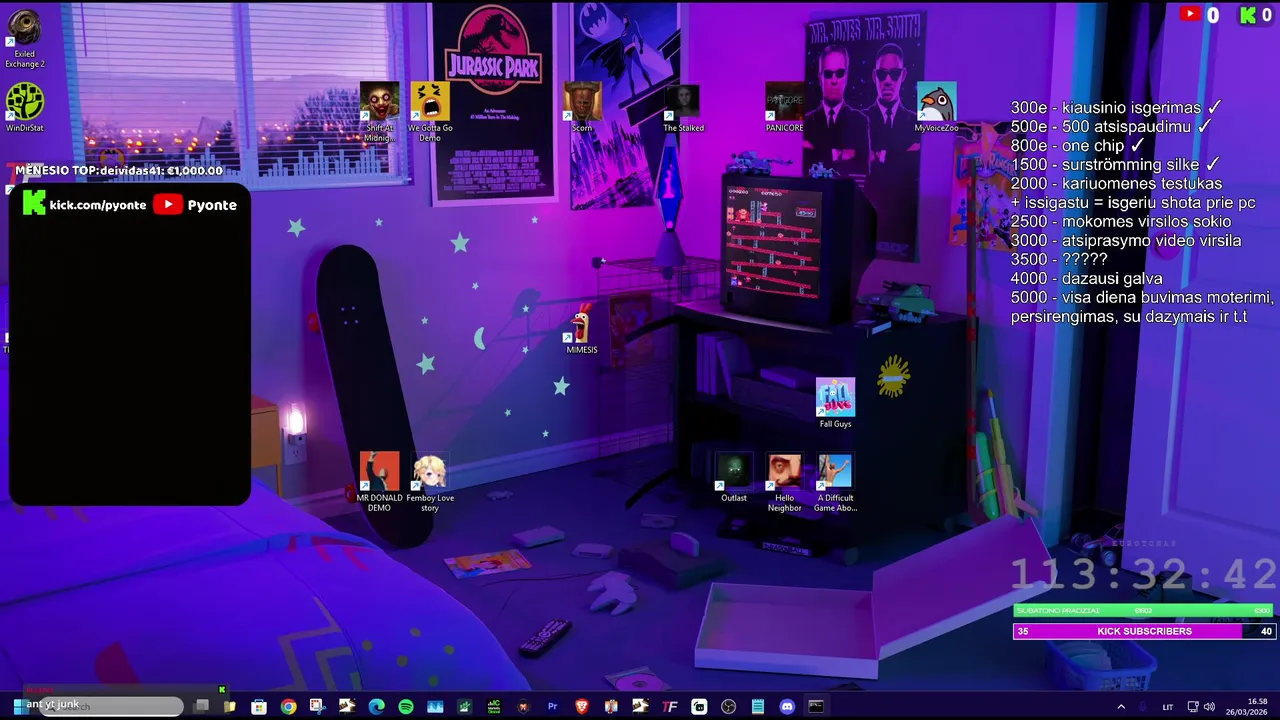Switch the LIT keyboard language indicator
Screen dimensions: 1280x720
(x=1167, y=707)
